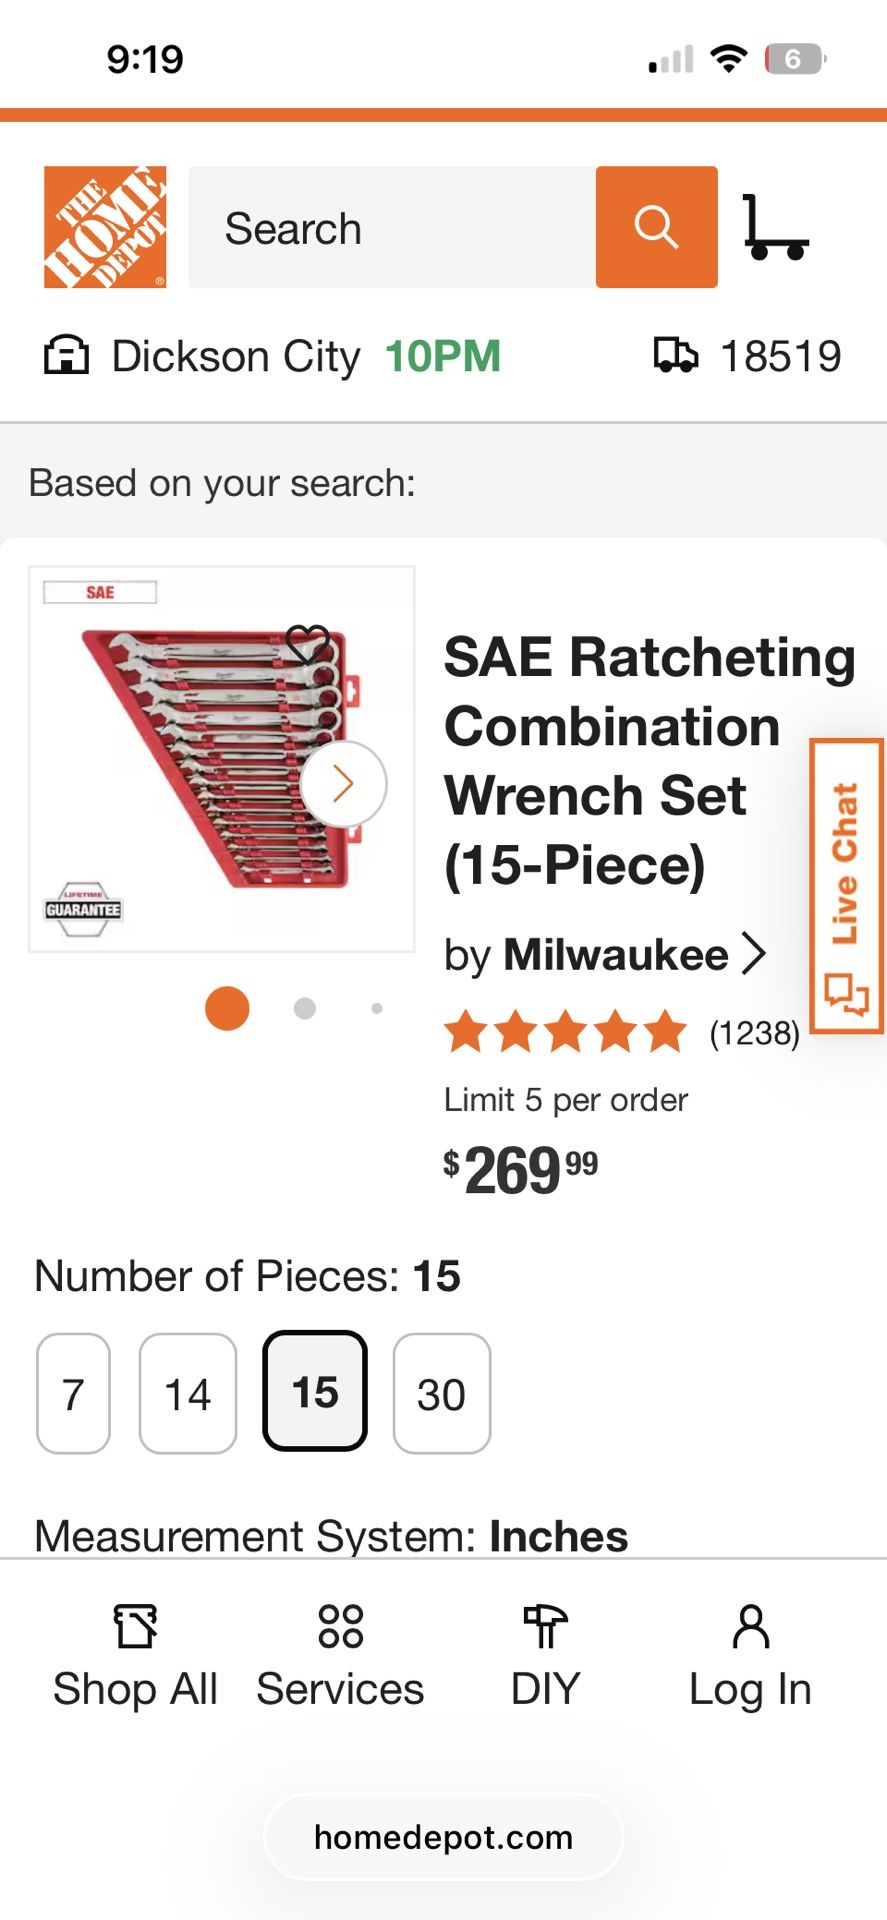Screen dimensions: 887x1920
Task: Show next product image arrow
Action: [343, 784]
